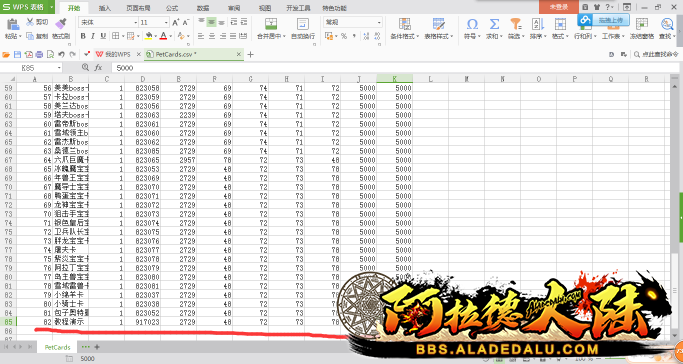Open the Filter funnel tool
The image size is (683, 364).
point(516,24)
